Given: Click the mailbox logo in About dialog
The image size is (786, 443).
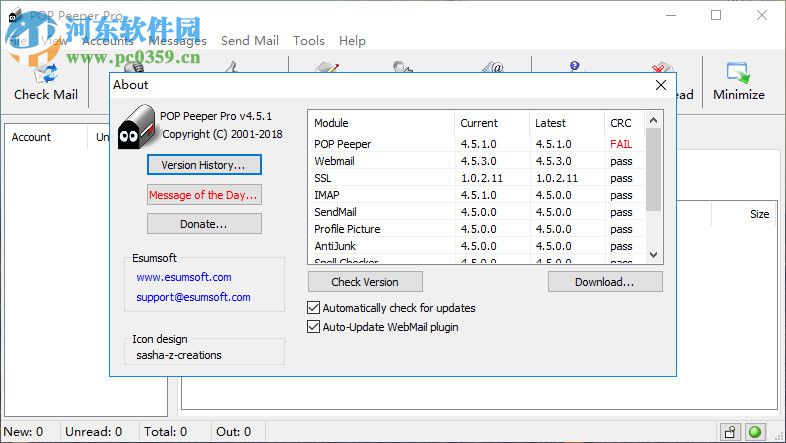Looking at the screenshot, I should coord(136,127).
